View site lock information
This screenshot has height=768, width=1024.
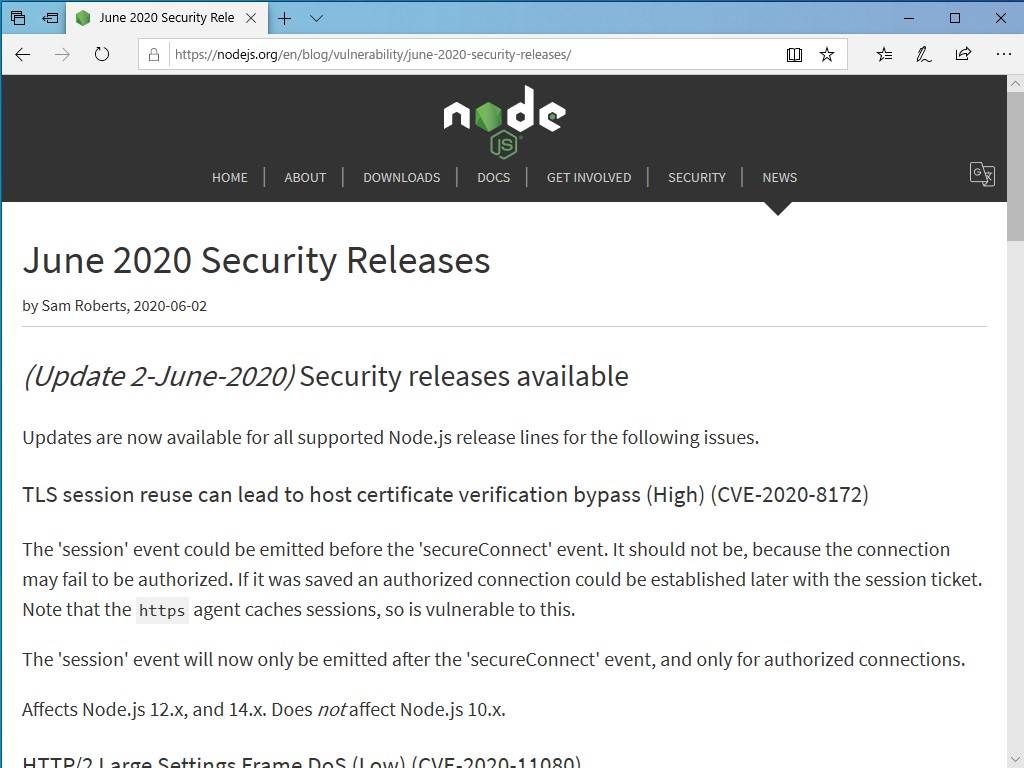[x=154, y=55]
